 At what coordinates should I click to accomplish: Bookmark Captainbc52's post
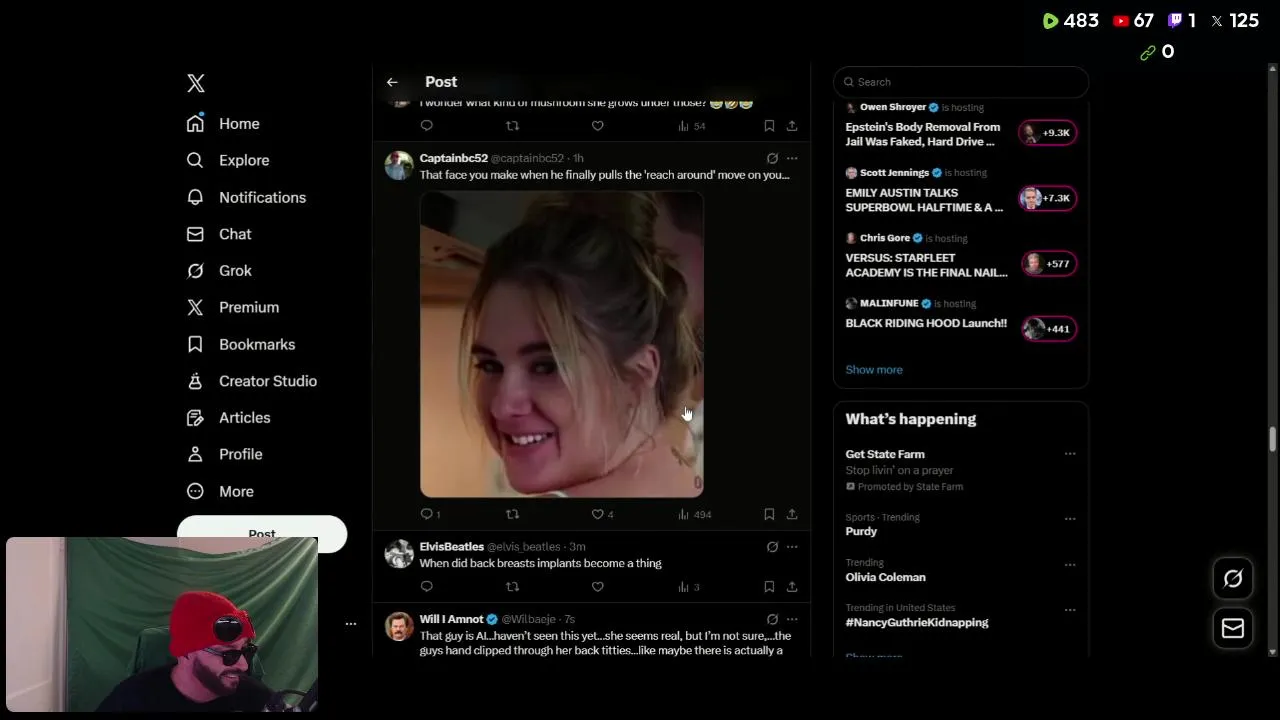point(769,514)
